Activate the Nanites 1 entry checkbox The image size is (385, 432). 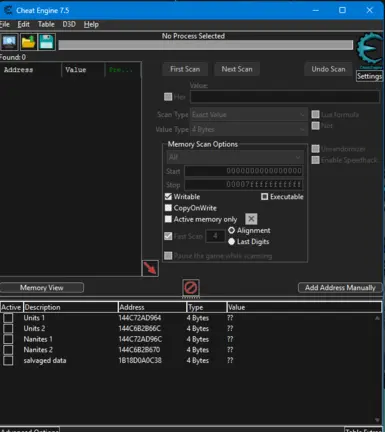(x=8, y=339)
